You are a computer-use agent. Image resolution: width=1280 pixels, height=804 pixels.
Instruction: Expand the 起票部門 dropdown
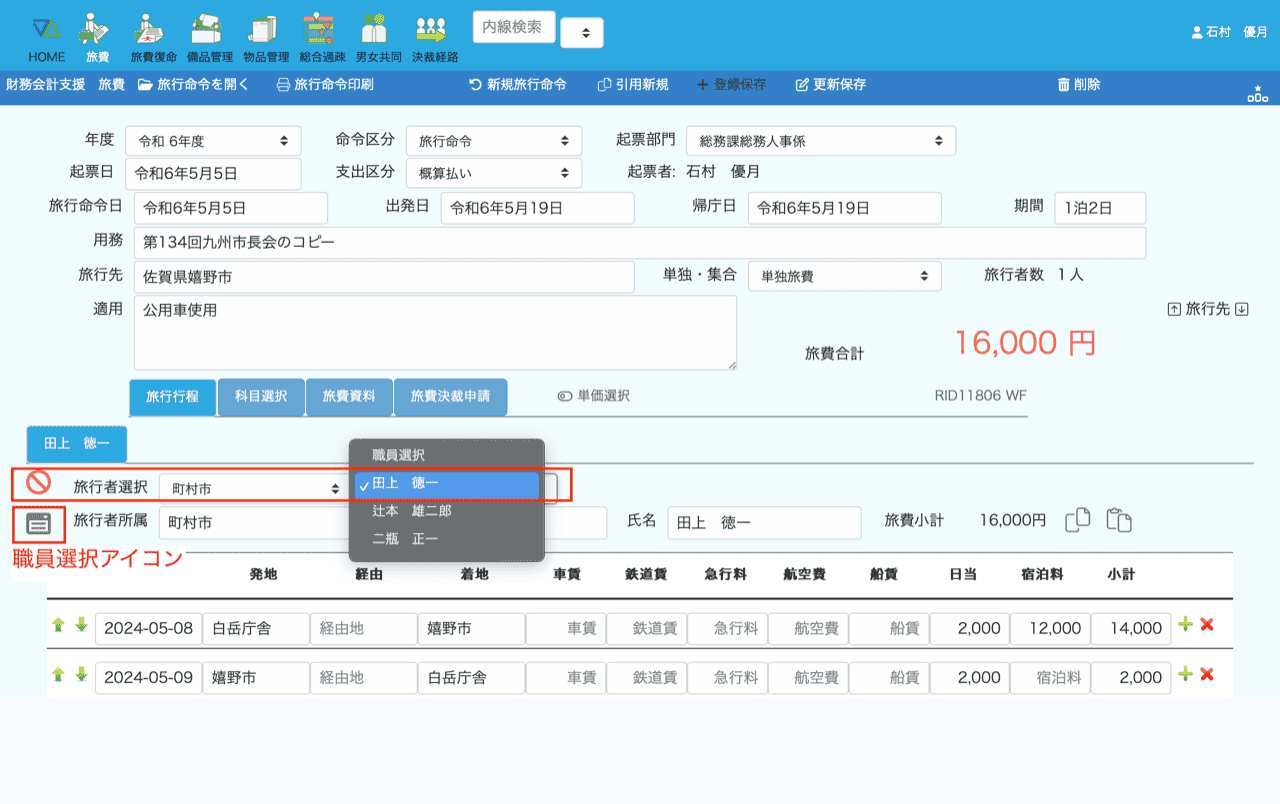(822, 142)
